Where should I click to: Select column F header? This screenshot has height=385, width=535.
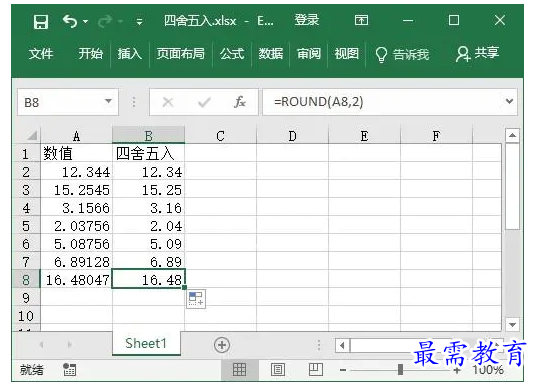pyautogui.click(x=436, y=136)
